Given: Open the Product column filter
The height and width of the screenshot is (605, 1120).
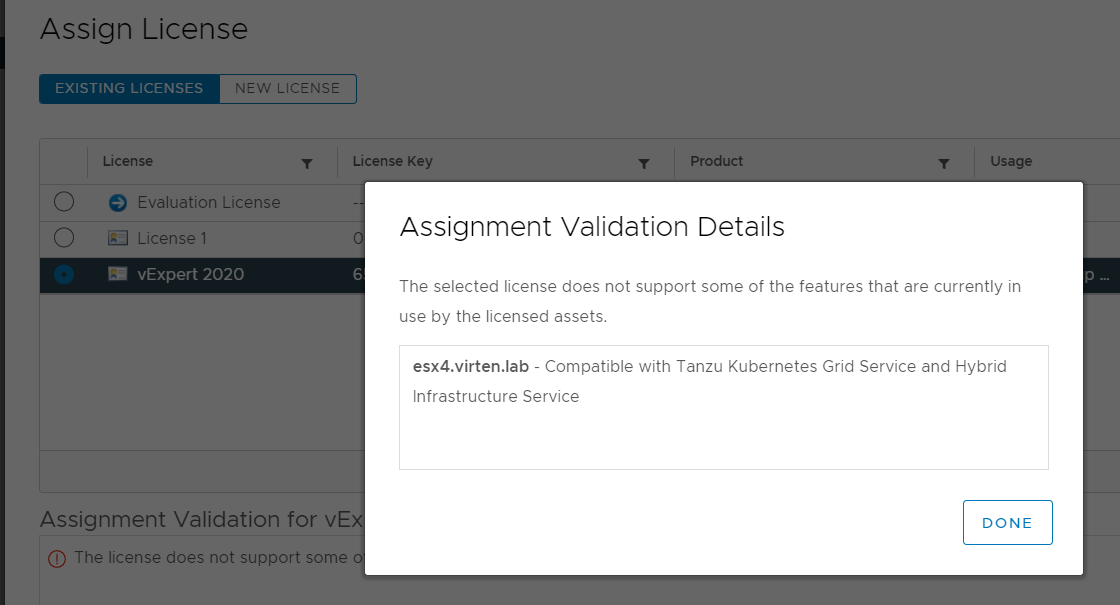Looking at the screenshot, I should pyautogui.click(x=944, y=164).
